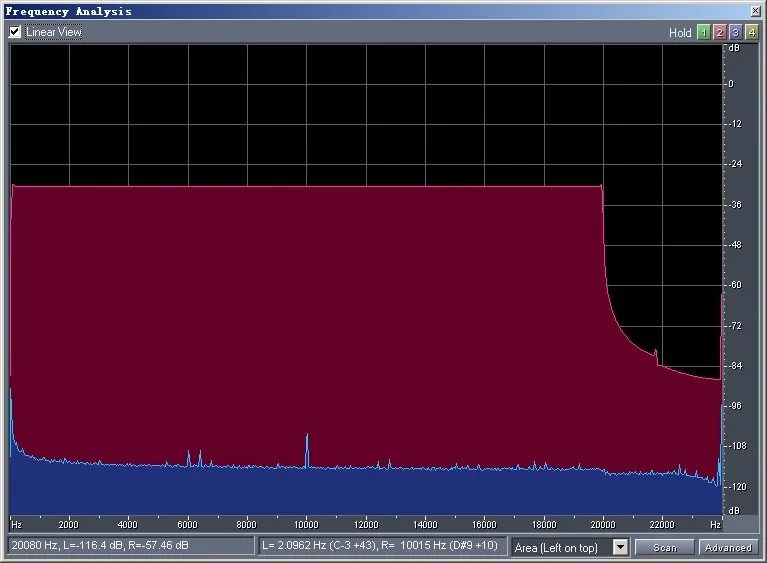Click the 6000 frequency axis label

pyautogui.click(x=187, y=524)
